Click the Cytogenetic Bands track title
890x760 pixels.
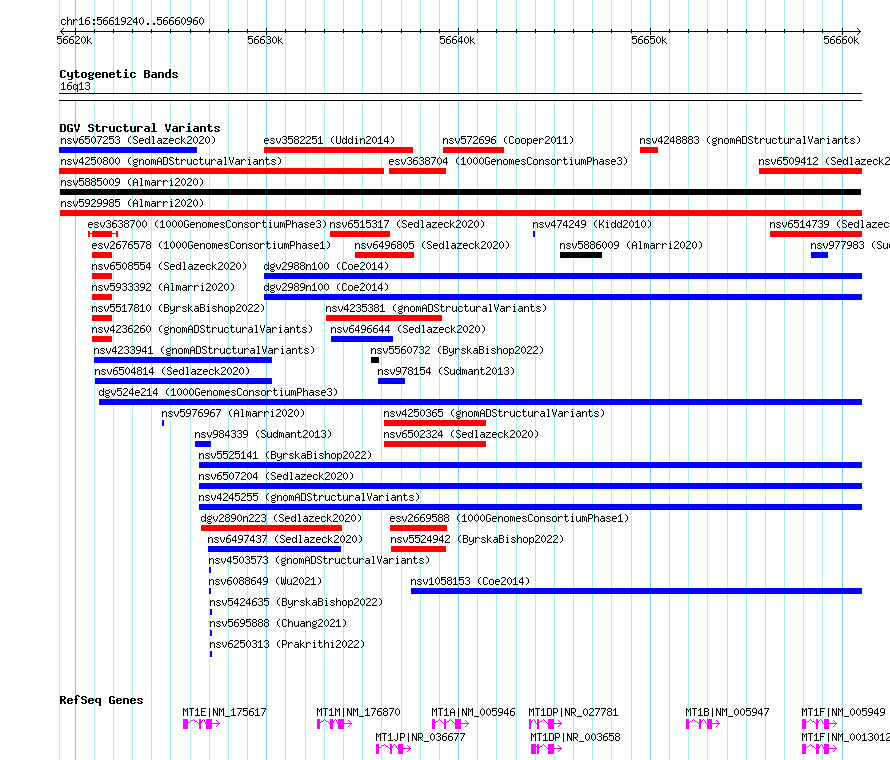click(119, 74)
